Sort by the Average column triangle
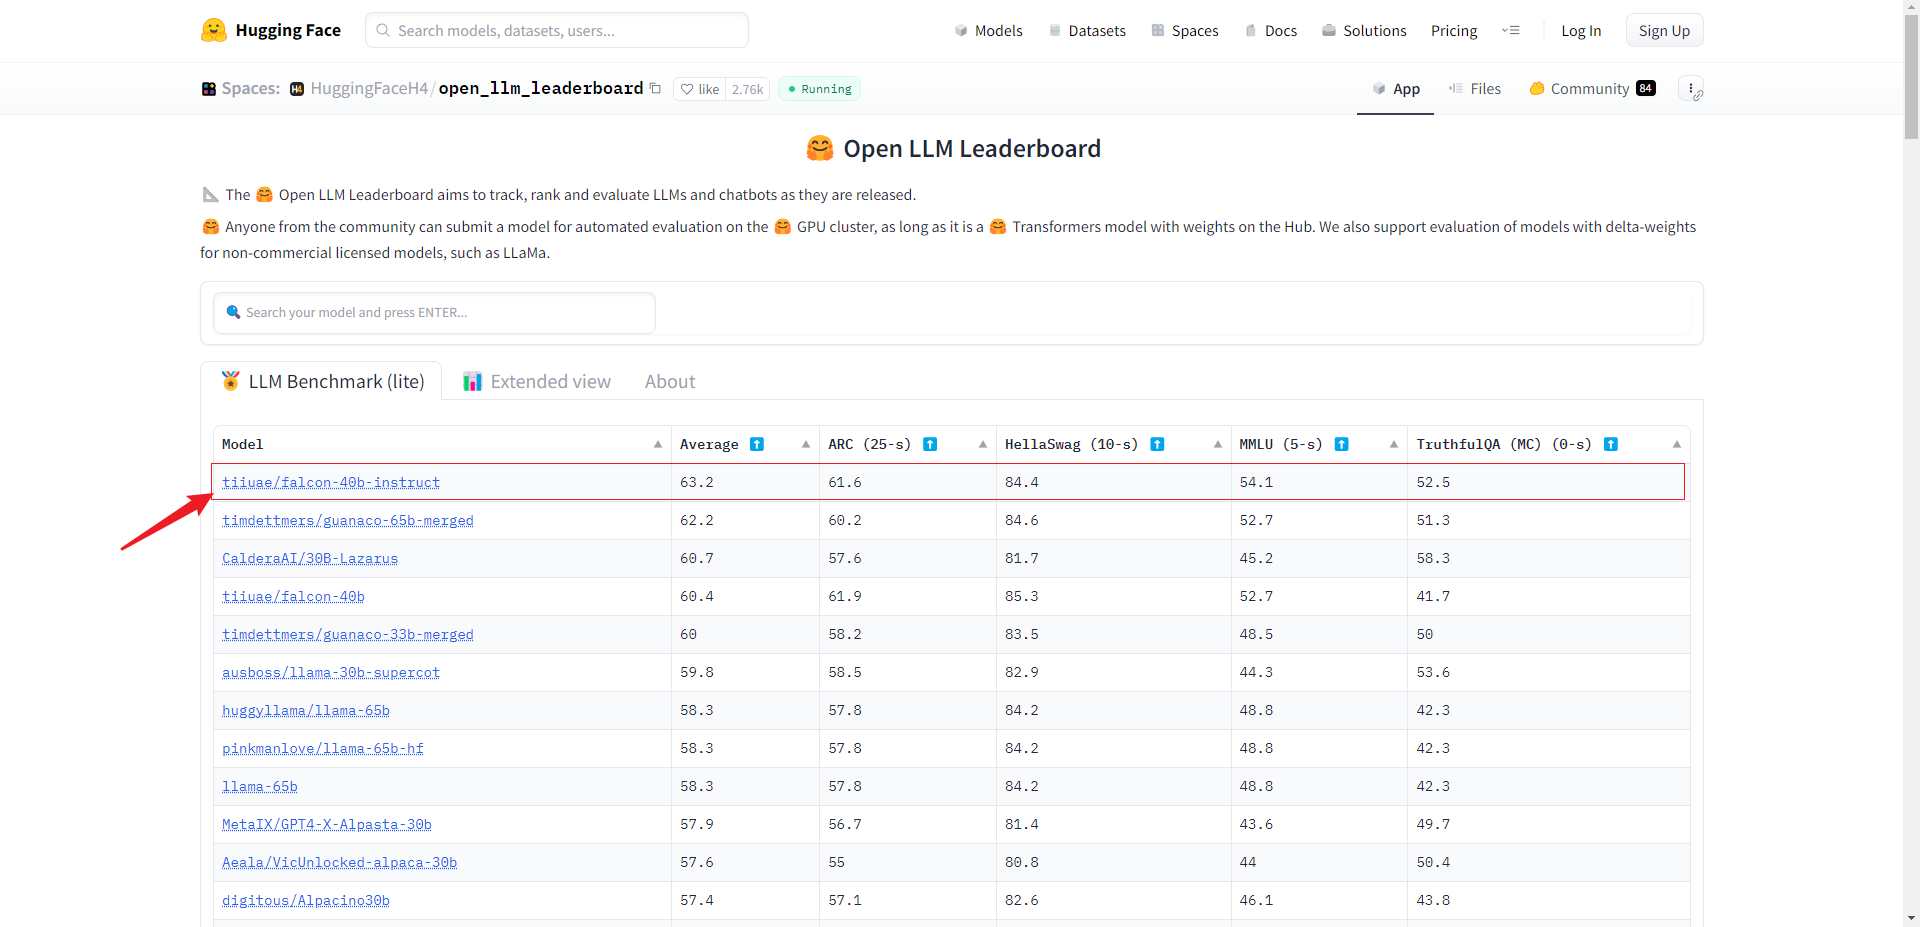 pyautogui.click(x=806, y=444)
